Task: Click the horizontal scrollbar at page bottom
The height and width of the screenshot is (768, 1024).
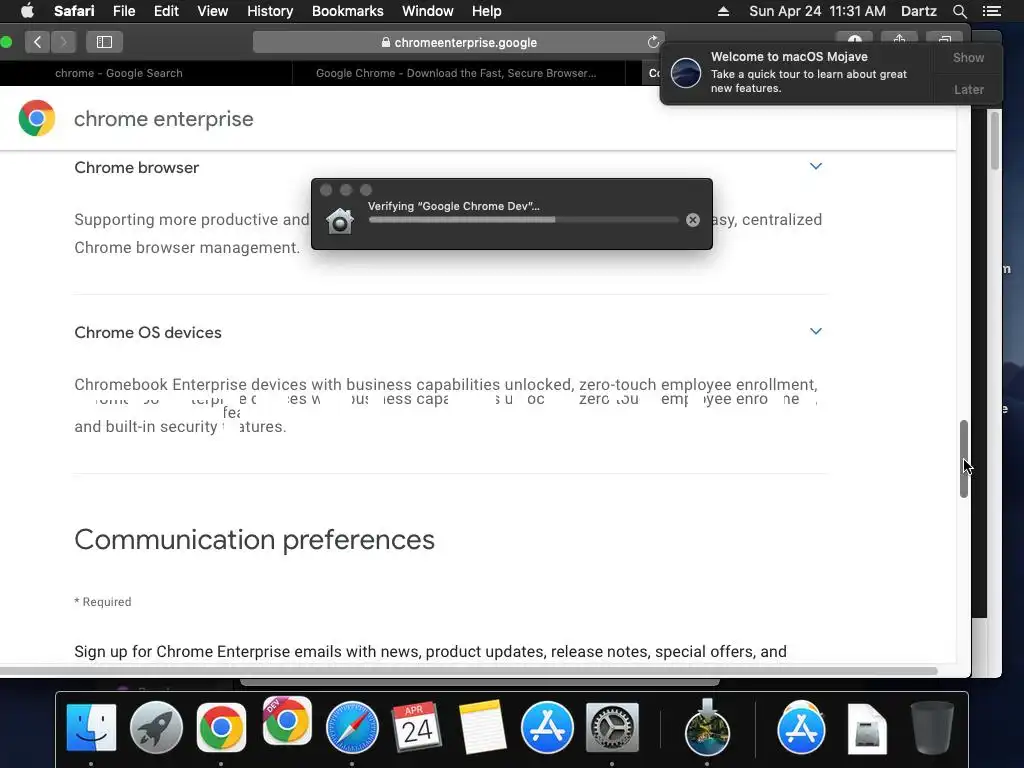Action: 469,671
